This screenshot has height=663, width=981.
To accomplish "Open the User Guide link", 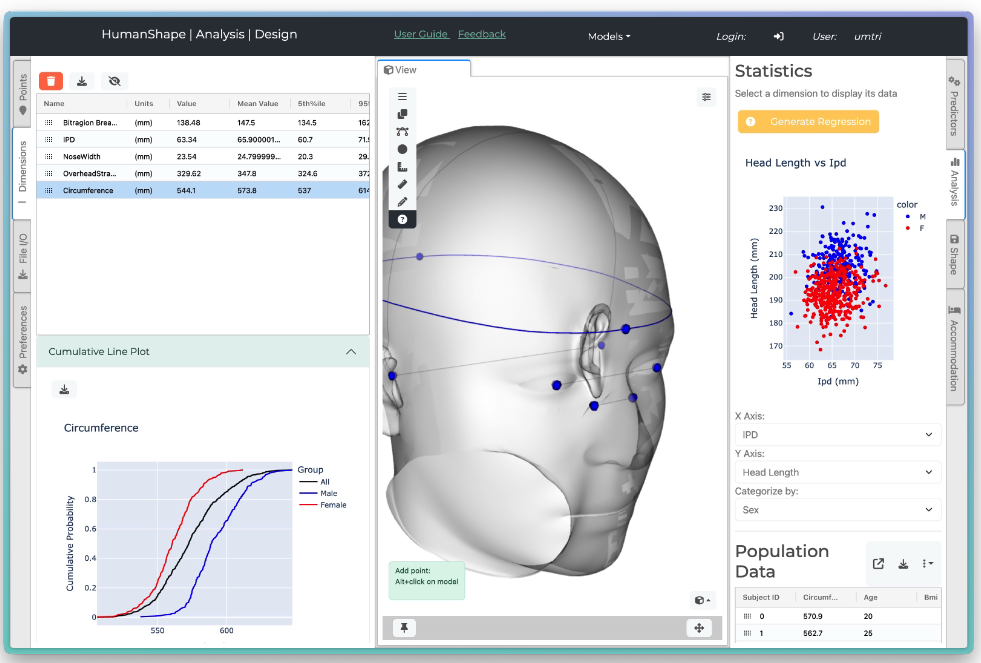I will 420,34.
